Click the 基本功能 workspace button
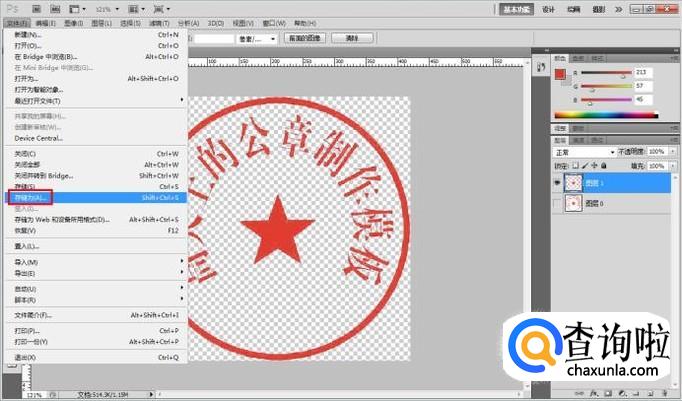 coord(517,8)
